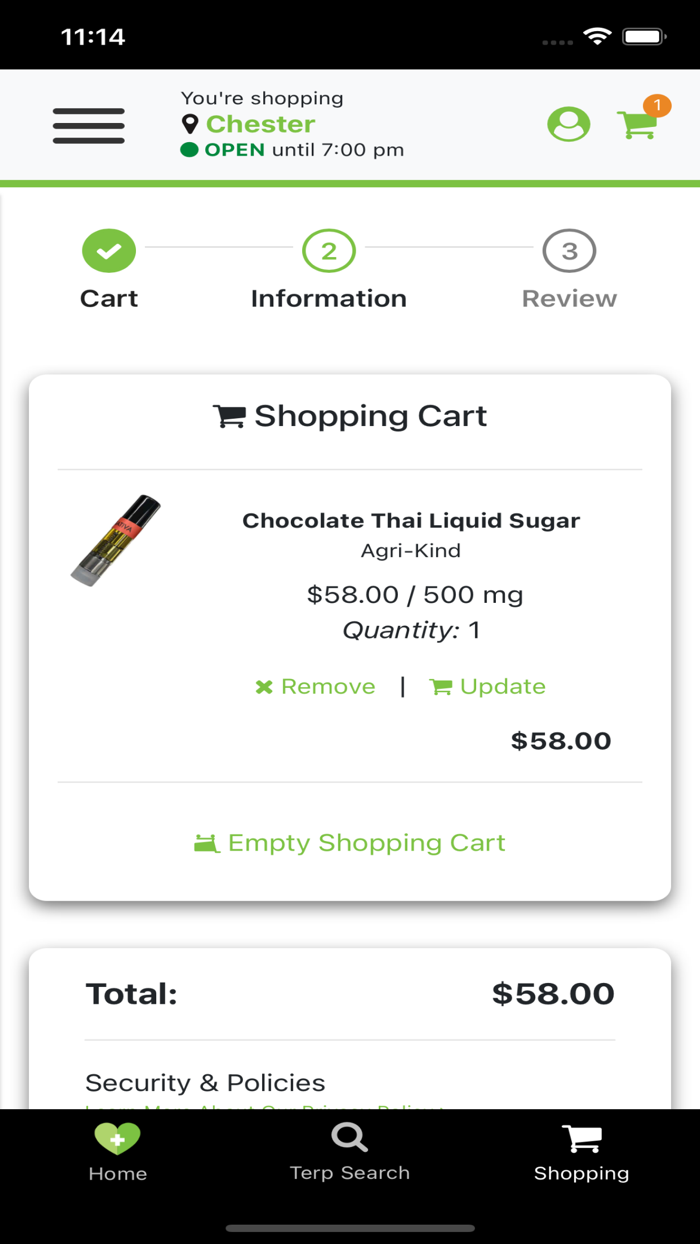Switch to the Terp Search tab

point(350,1152)
